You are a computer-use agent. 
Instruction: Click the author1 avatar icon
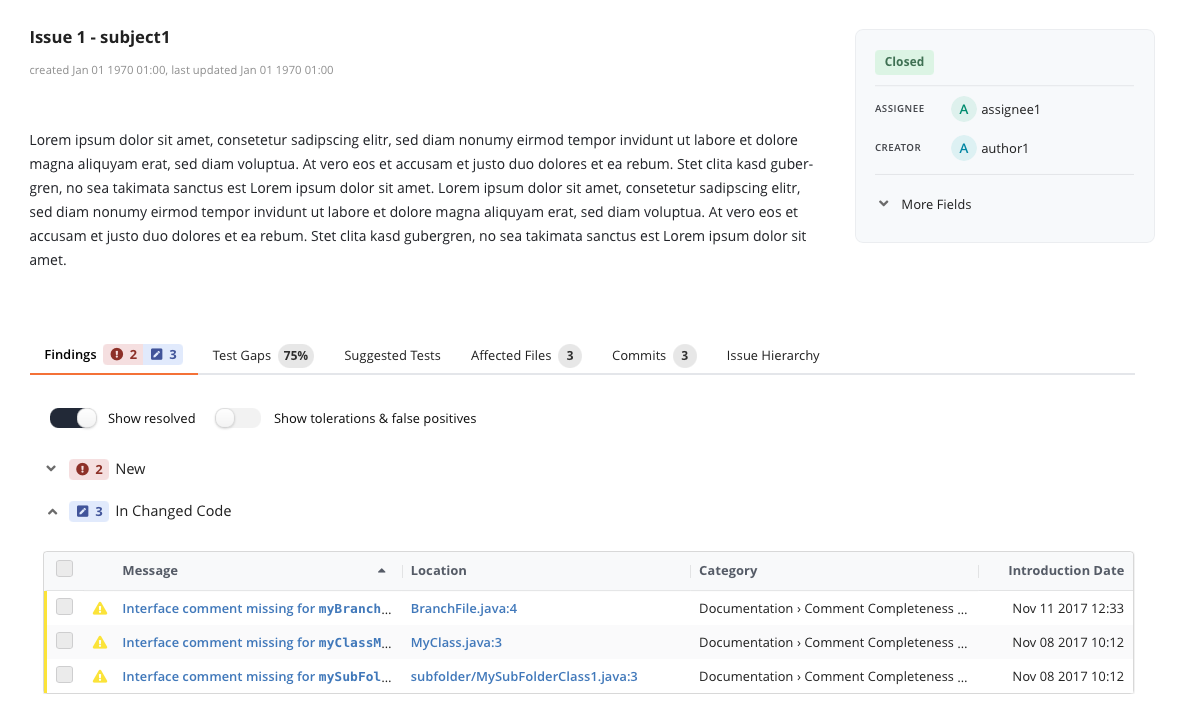point(963,148)
